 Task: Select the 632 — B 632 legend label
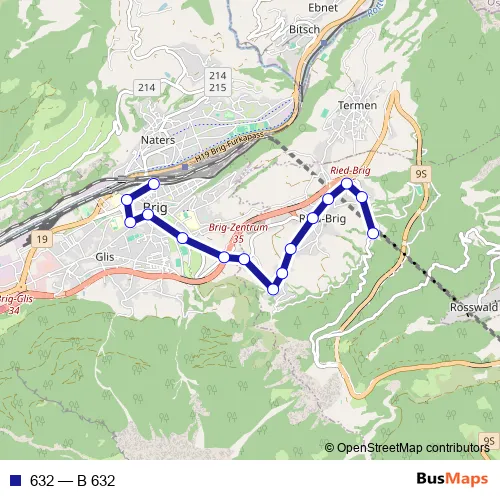72,481
